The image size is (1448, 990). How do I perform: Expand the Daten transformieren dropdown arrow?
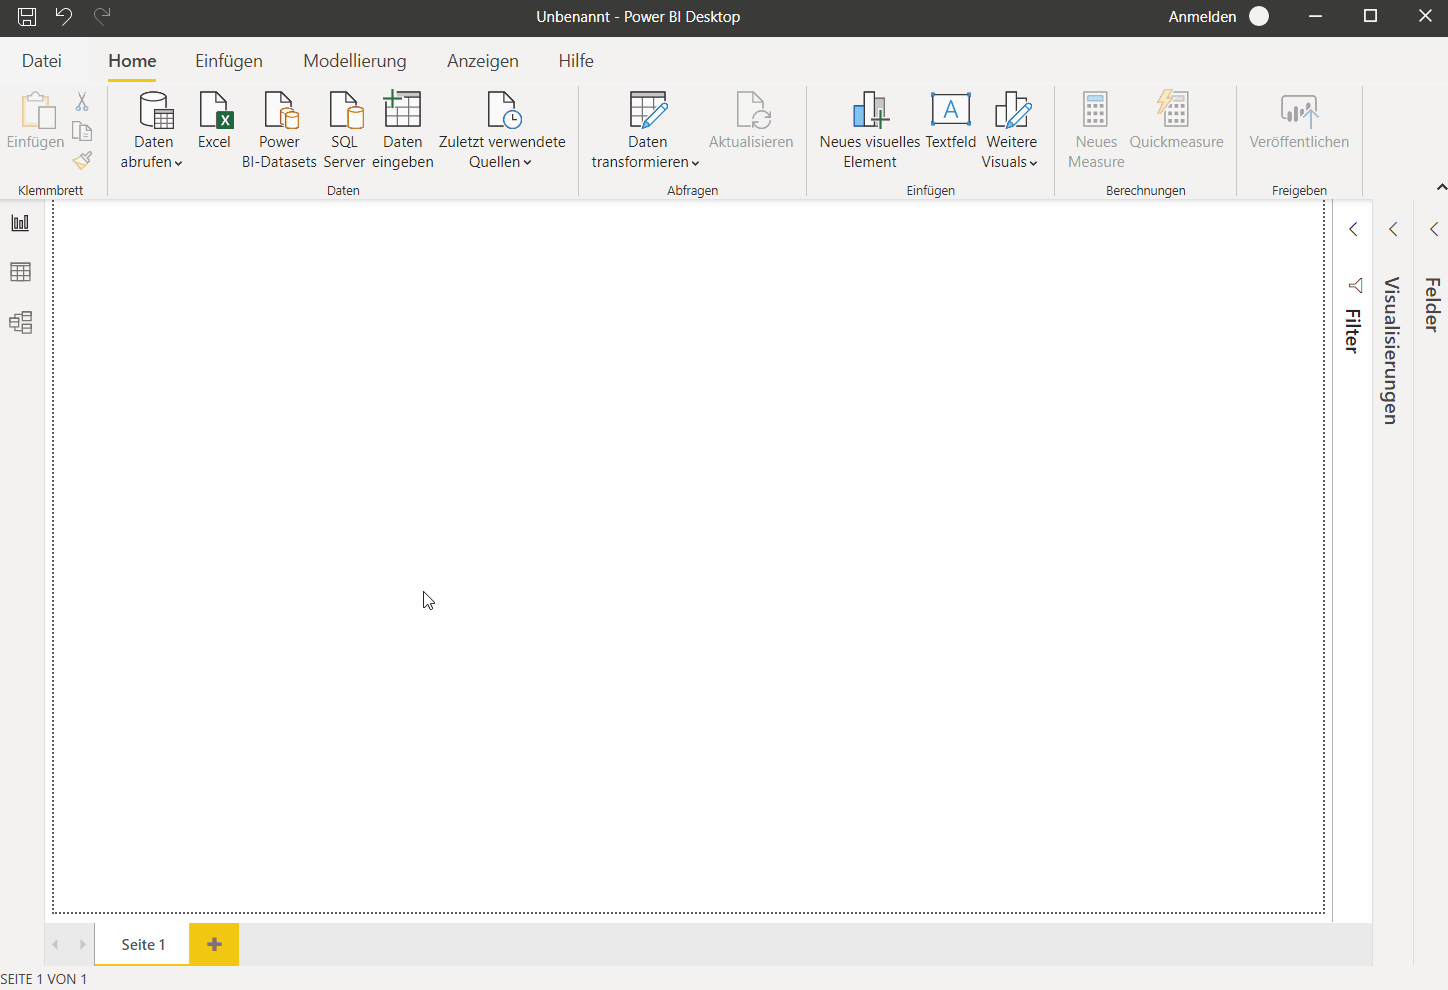pos(695,163)
